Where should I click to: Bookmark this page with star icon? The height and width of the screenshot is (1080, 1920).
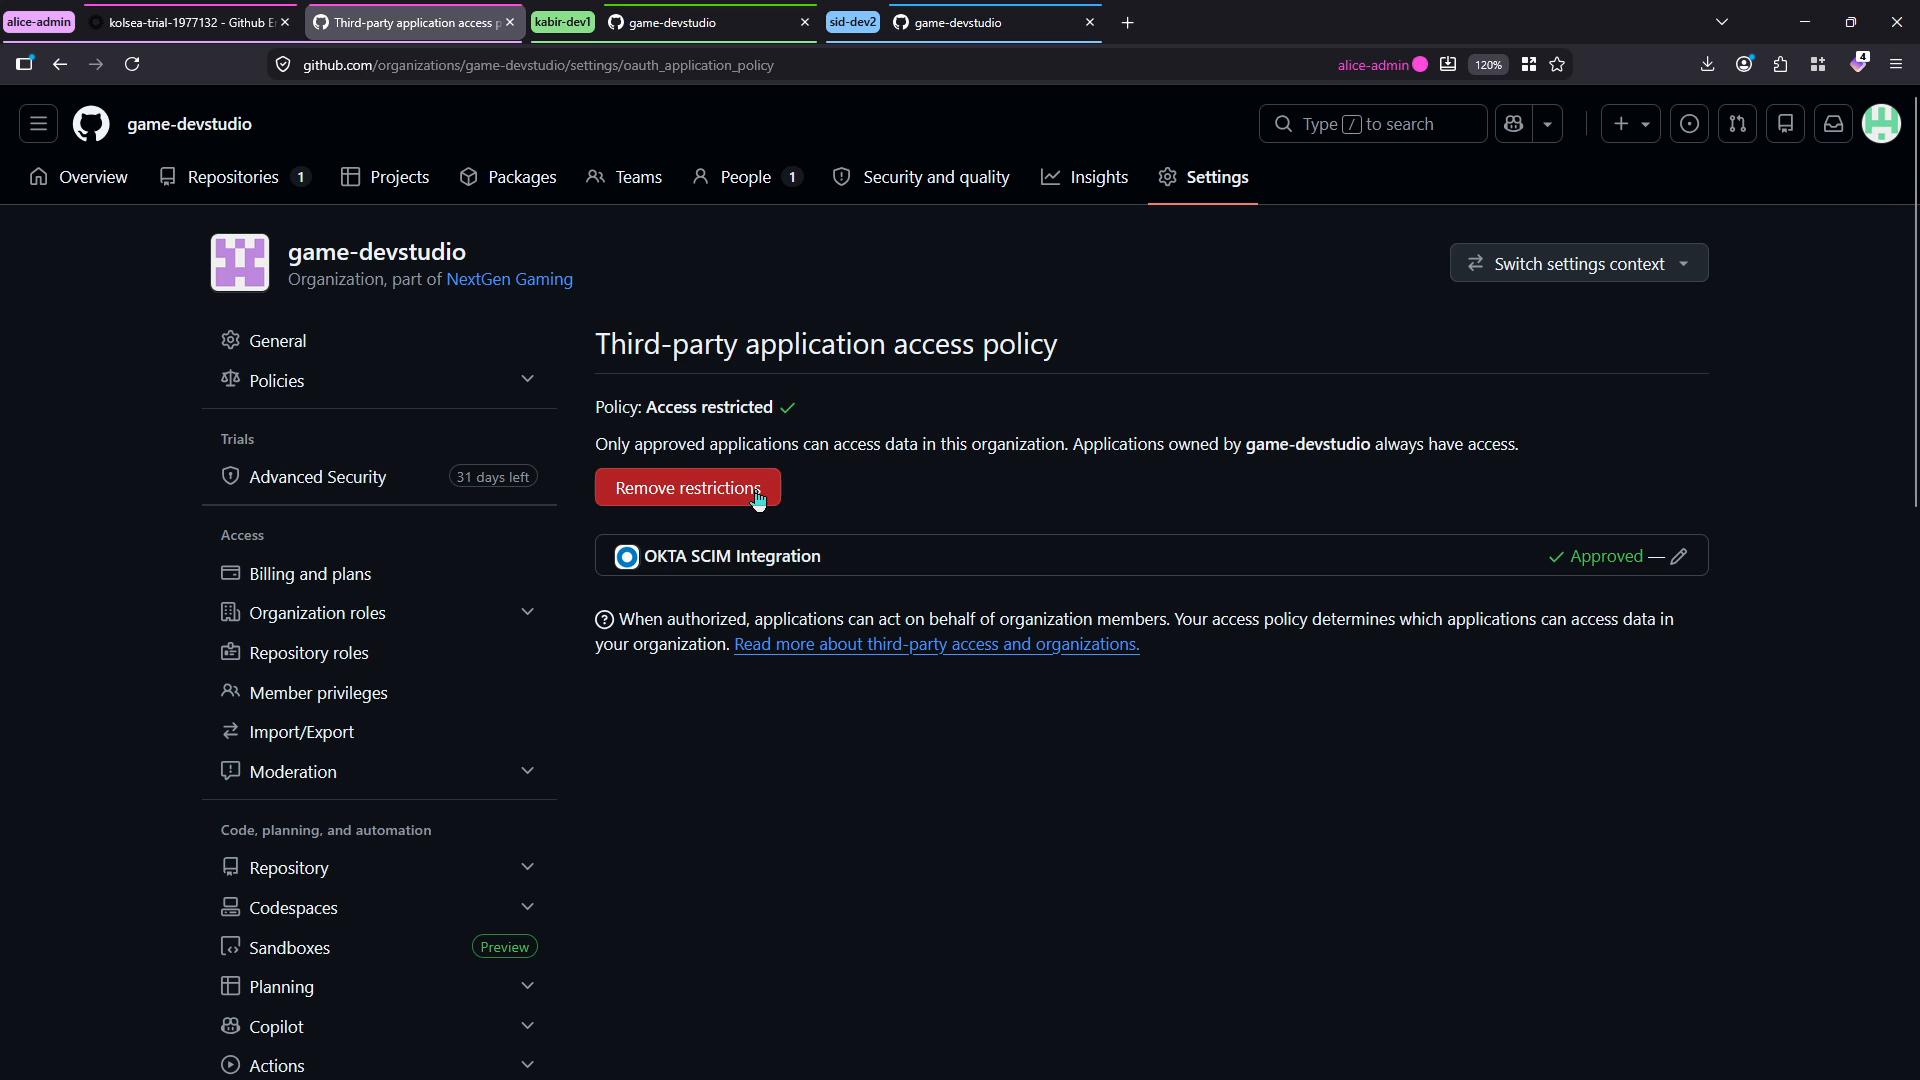(x=1557, y=65)
